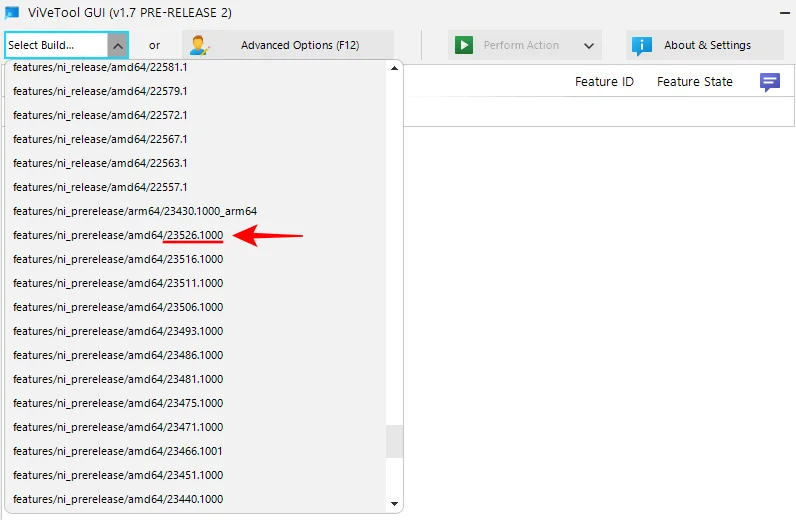The width and height of the screenshot is (796, 520).
Task: Choose prerelease build 23511.1000
Action: pyautogui.click(x=195, y=283)
